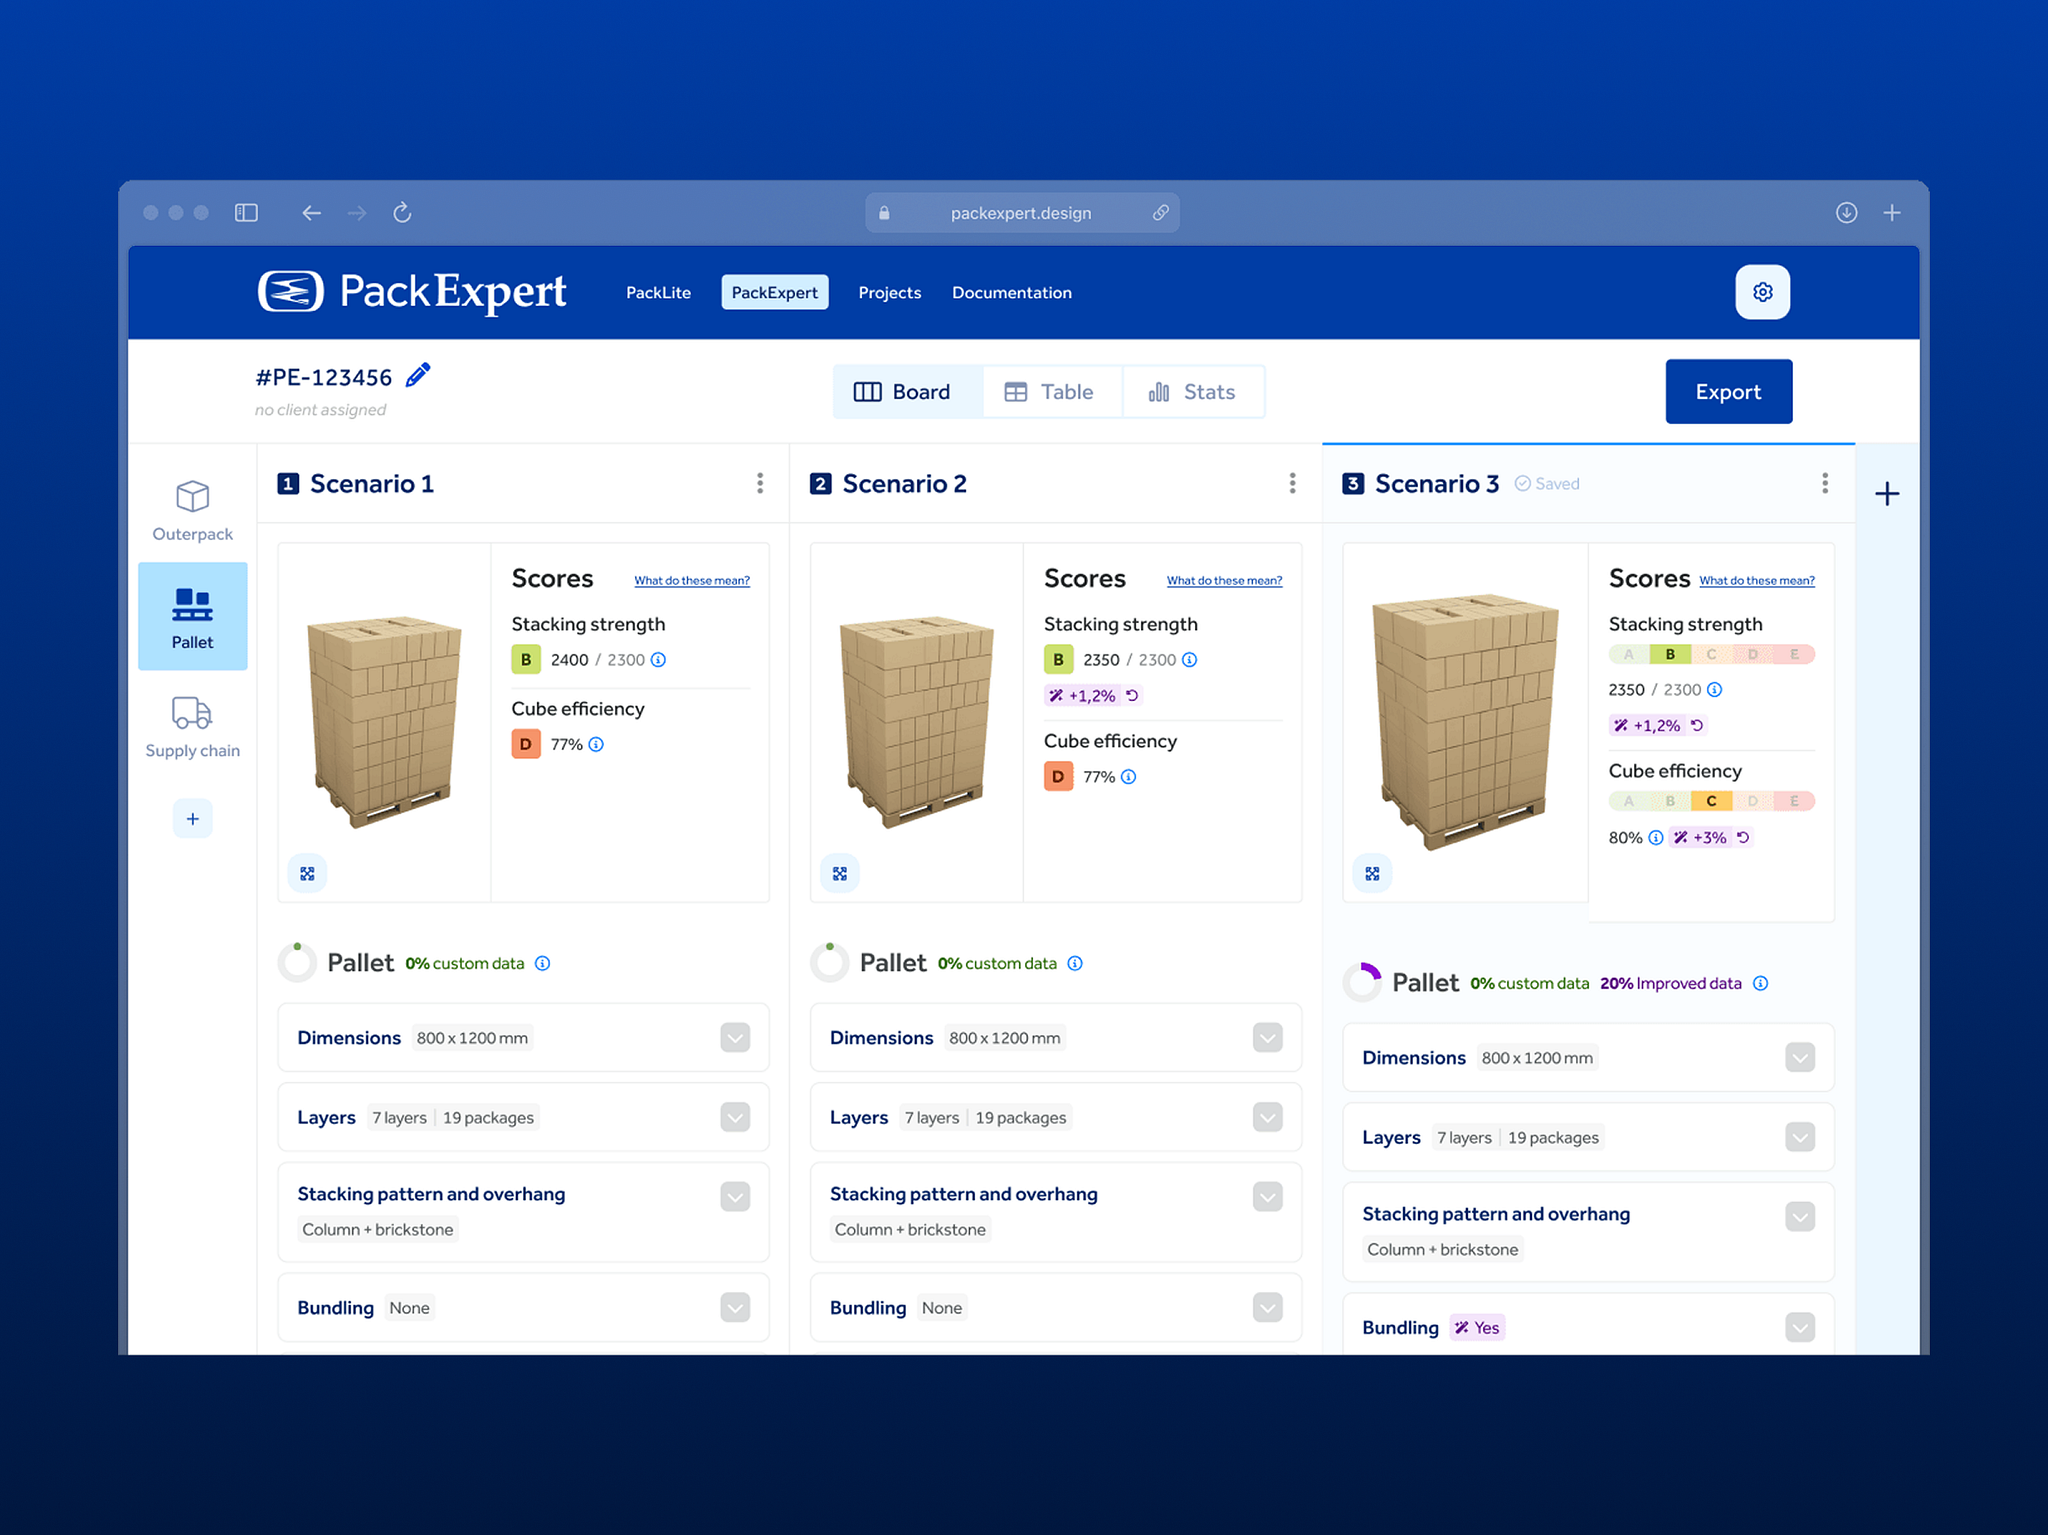Open Scenario 1 'What do these mean?' link

point(691,581)
